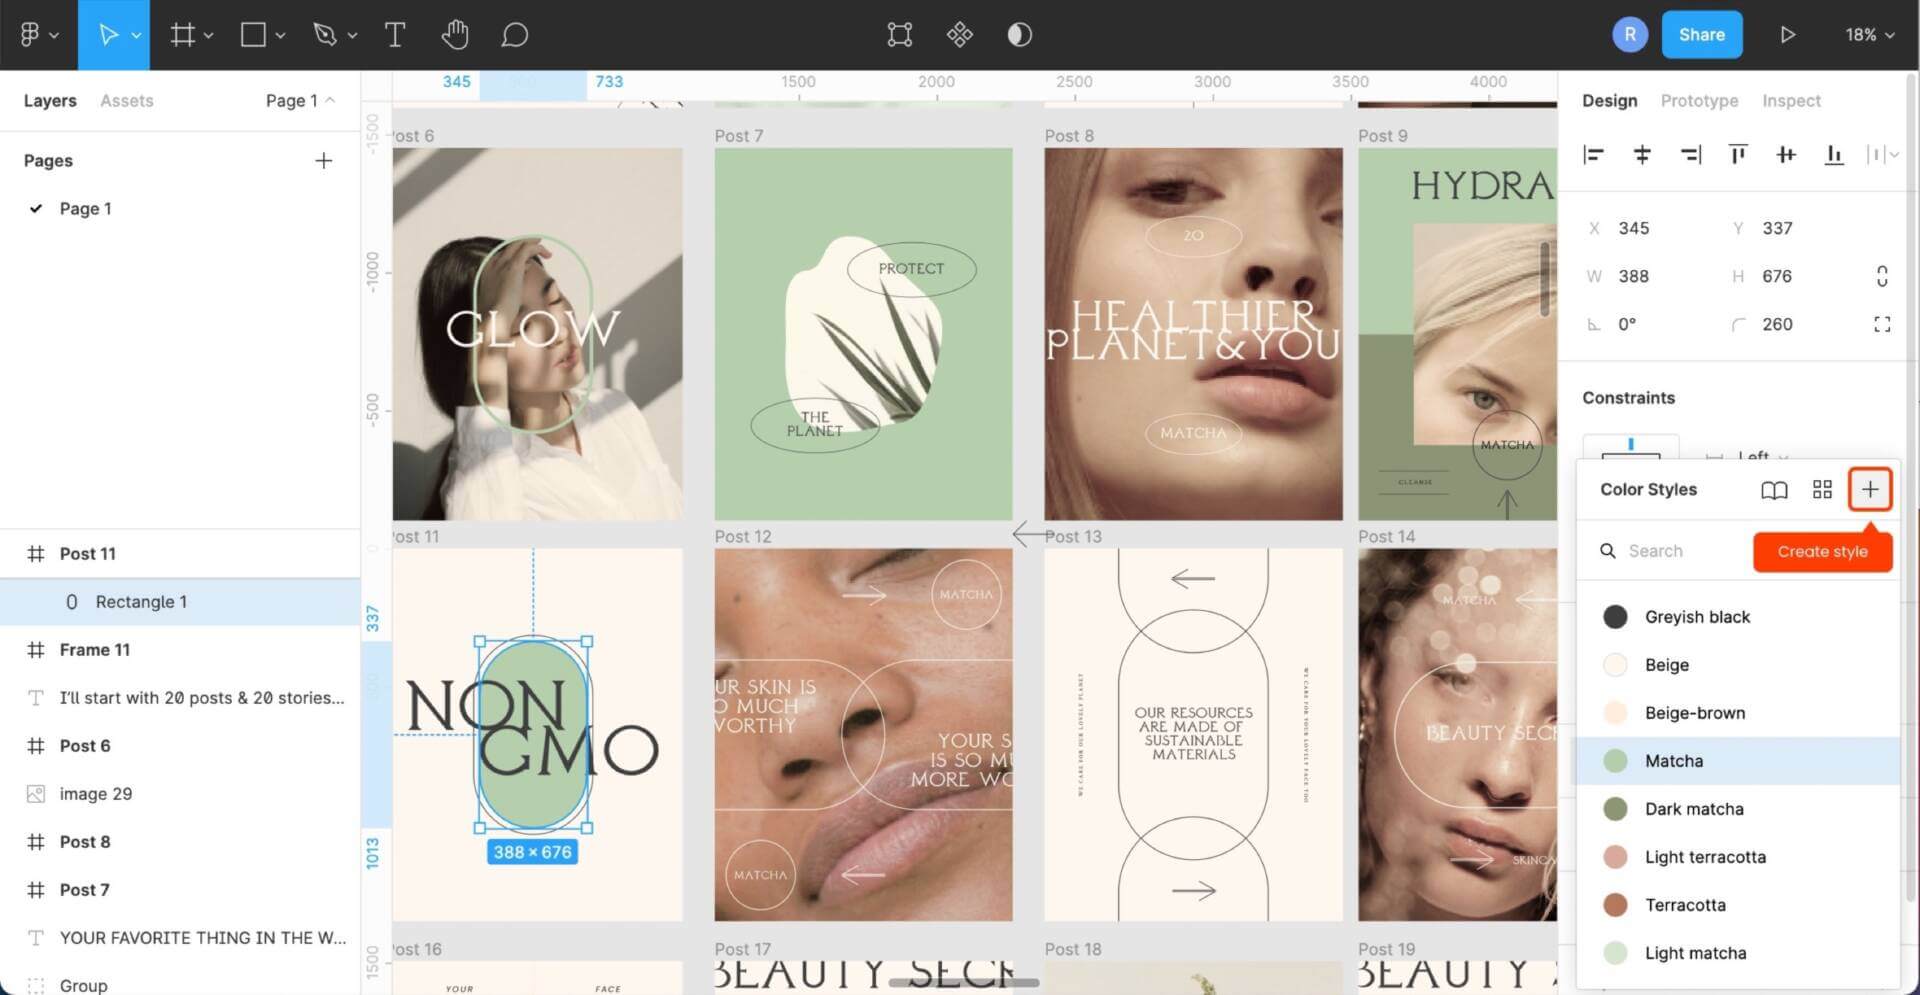Select the Text tool
This screenshot has width=1920, height=995.
394,34
